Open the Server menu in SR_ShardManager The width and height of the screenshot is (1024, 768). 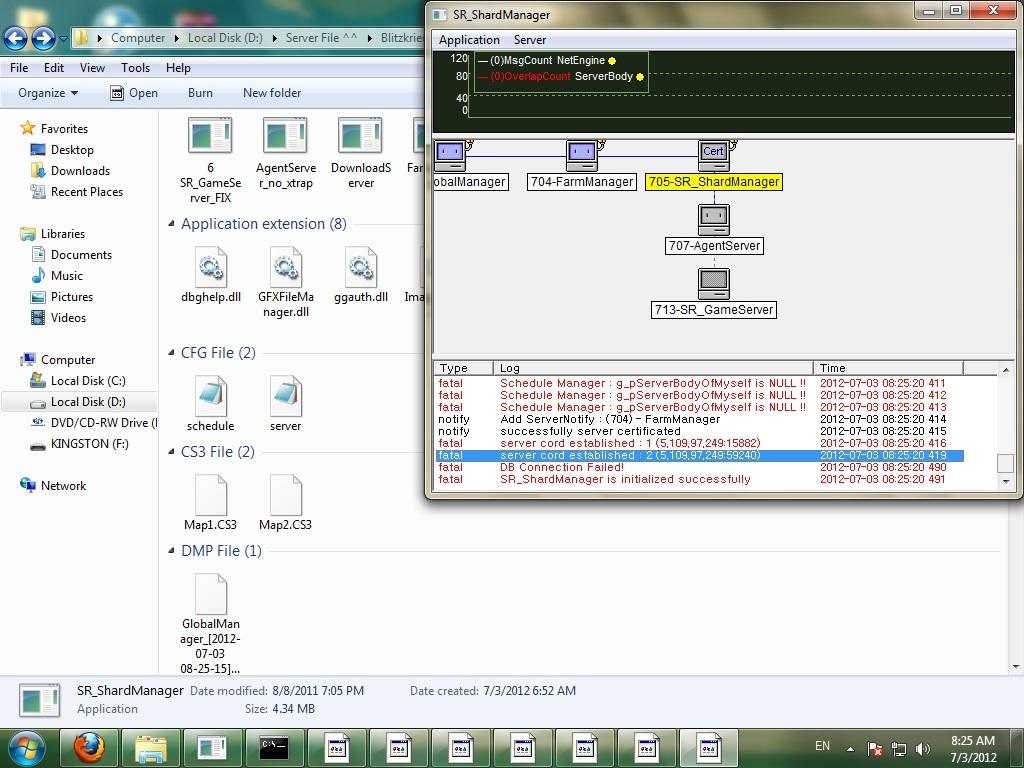pos(530,40)
